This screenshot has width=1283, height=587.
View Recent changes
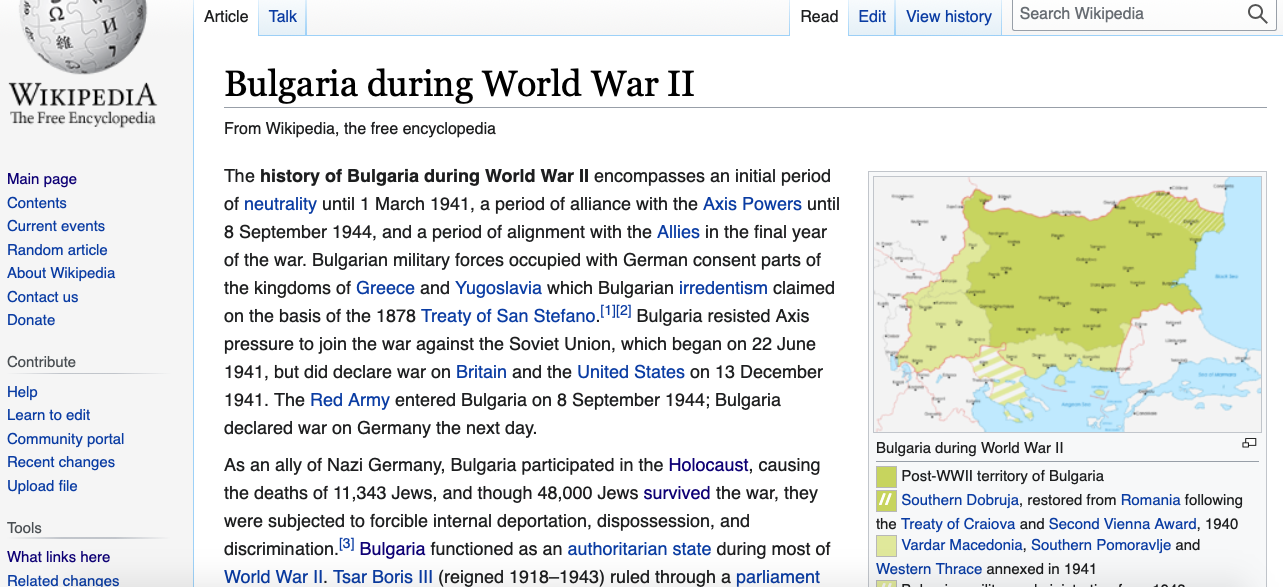(x=61, y=462)
